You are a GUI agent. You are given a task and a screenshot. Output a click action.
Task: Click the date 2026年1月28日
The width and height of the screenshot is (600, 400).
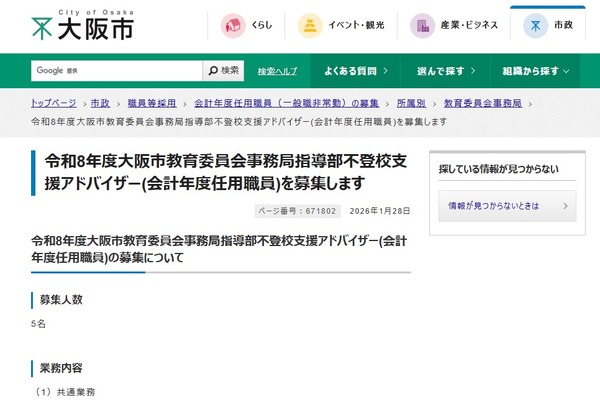[380, 211]
